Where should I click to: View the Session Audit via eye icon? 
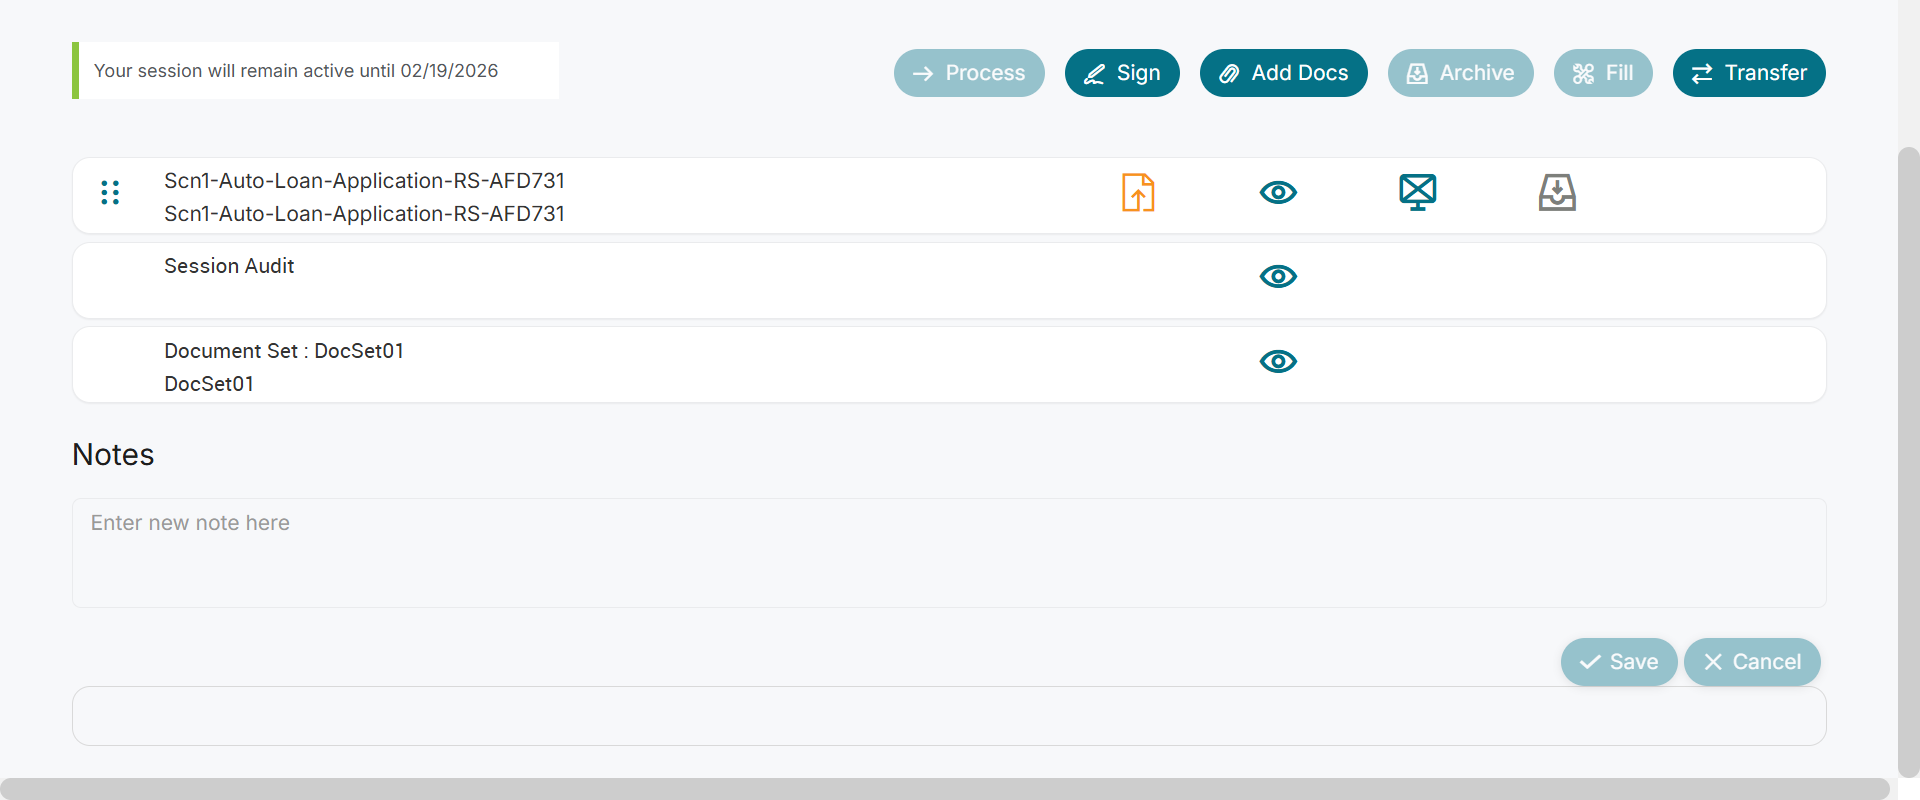click(x=1278, y=276)
